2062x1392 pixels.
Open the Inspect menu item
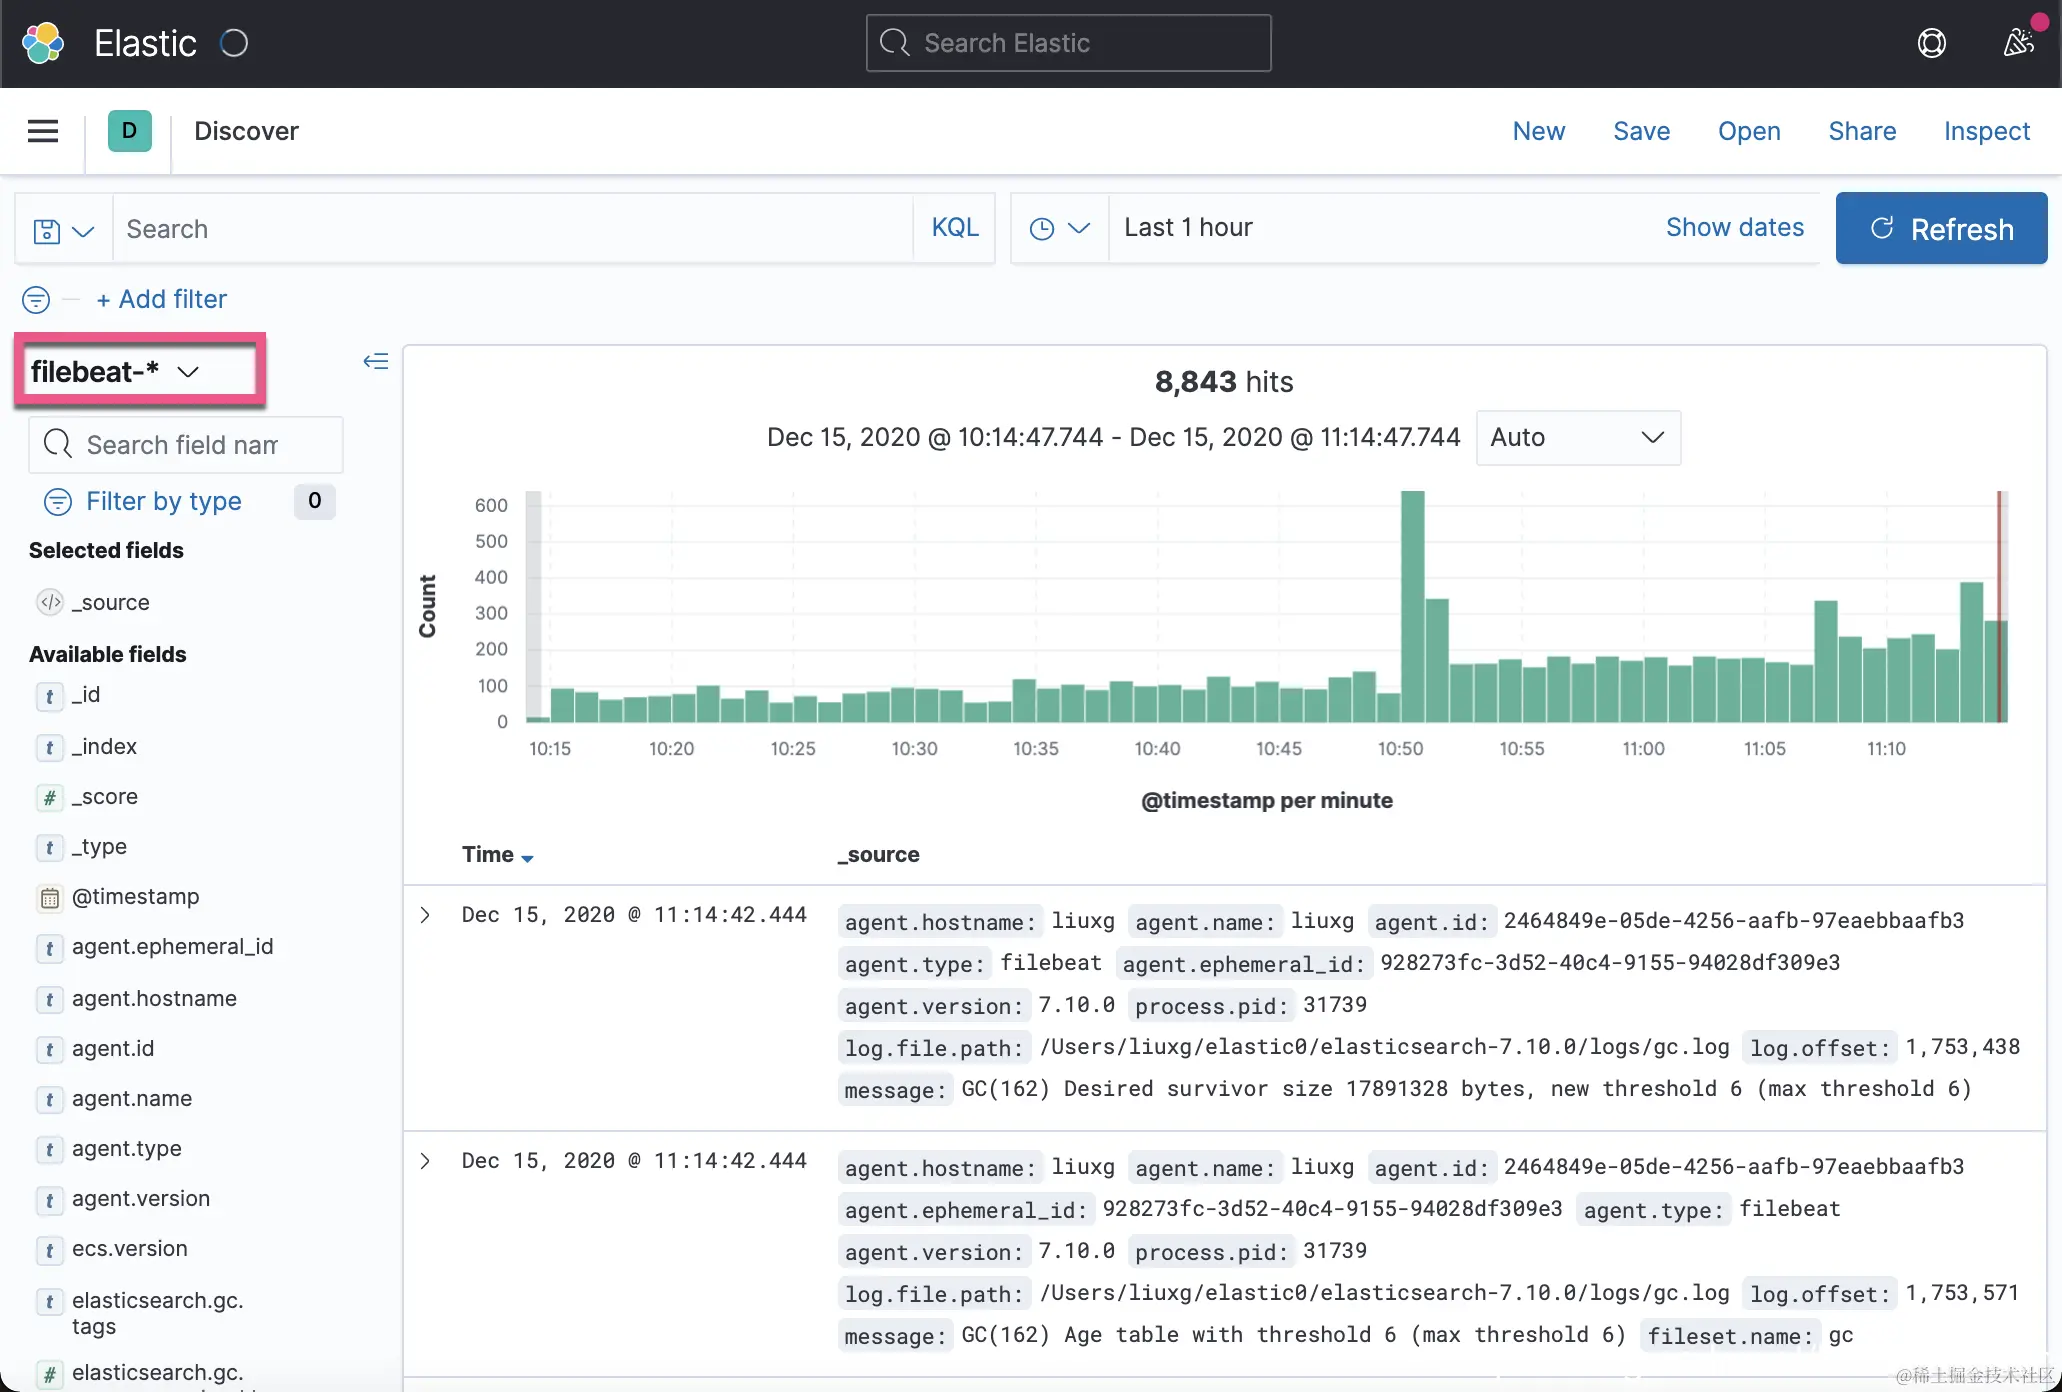(1986, 131)
